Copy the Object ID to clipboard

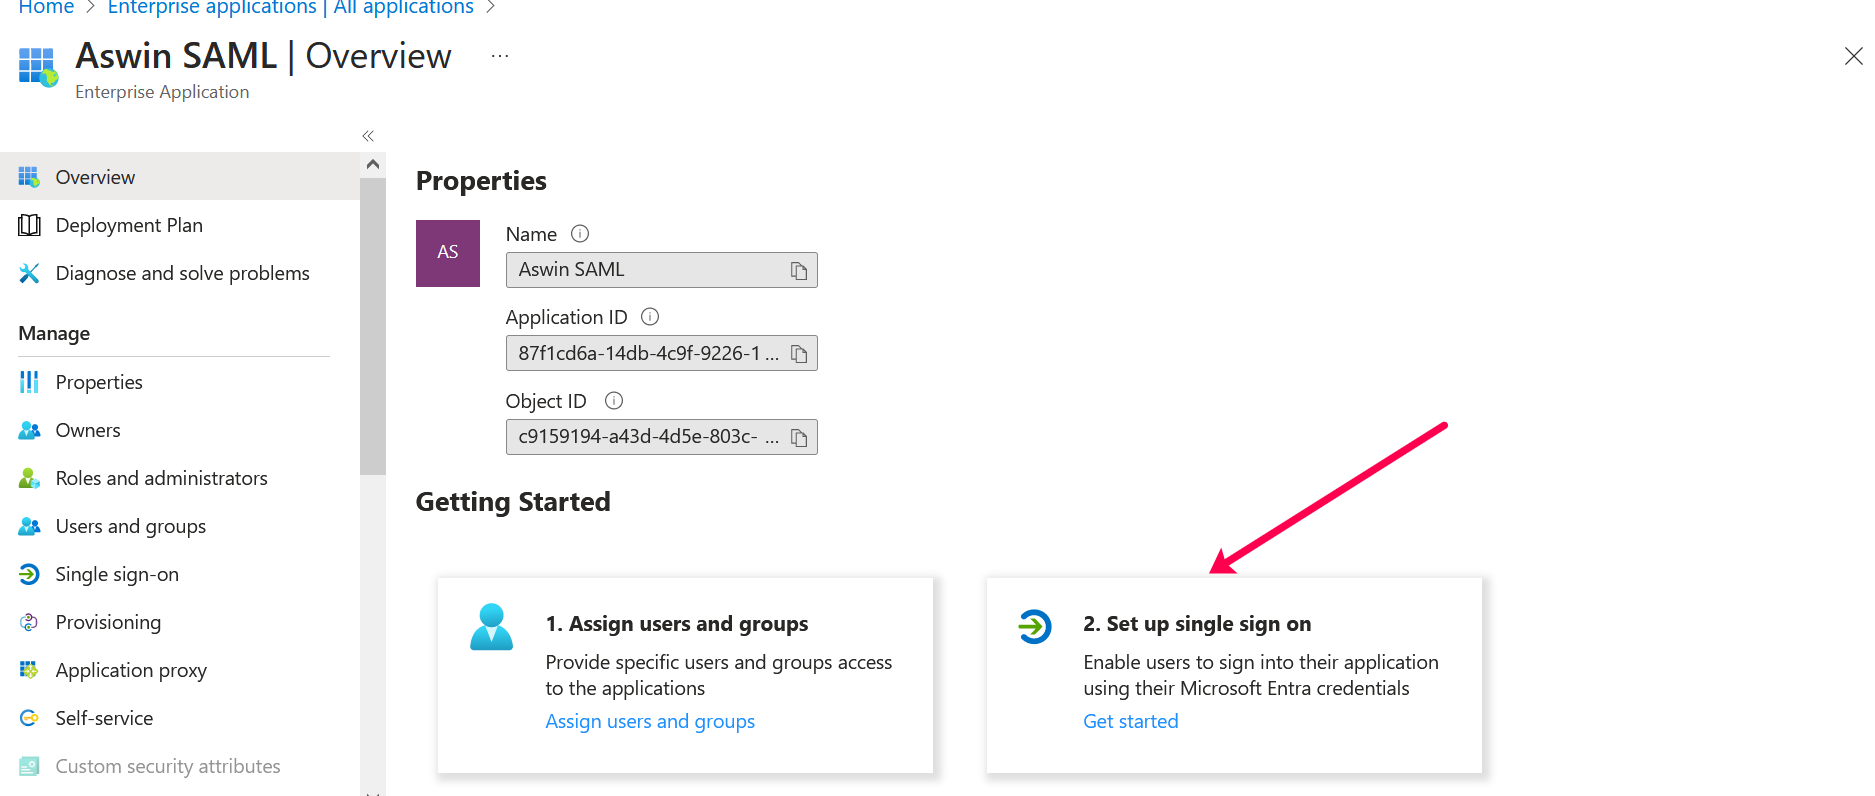(799, 438)
